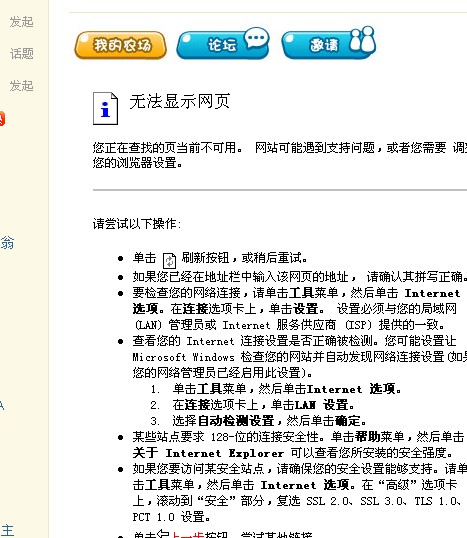Open the 论坛 forum button

pos(222,45)
